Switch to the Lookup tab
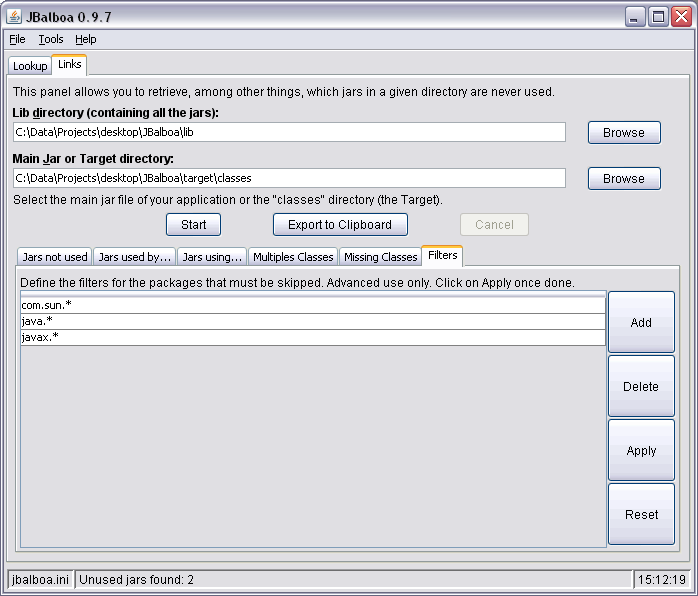This screenshot has height=596, width=698. (x=30, y=66)
